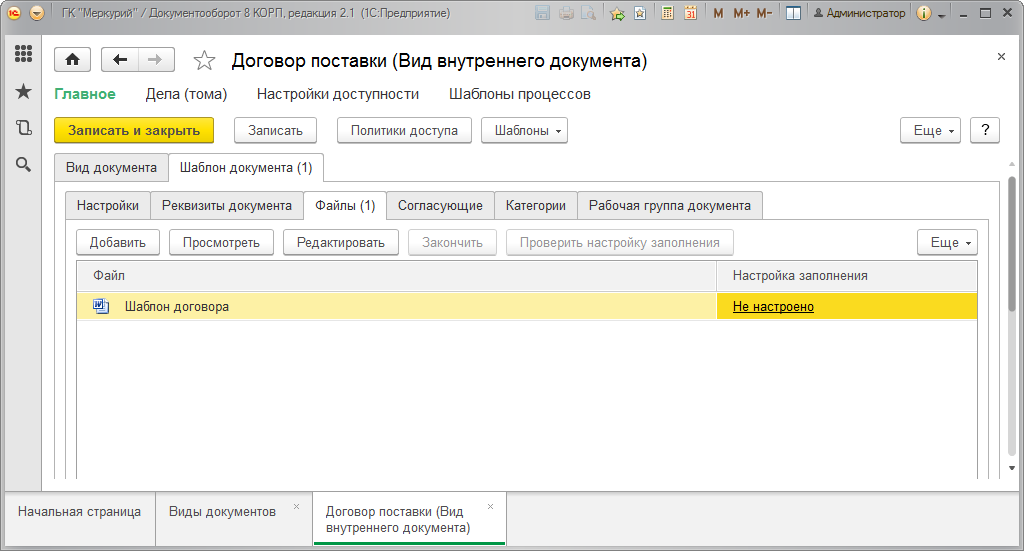Click Записать и закрыть button

click(x=134, y=131)
